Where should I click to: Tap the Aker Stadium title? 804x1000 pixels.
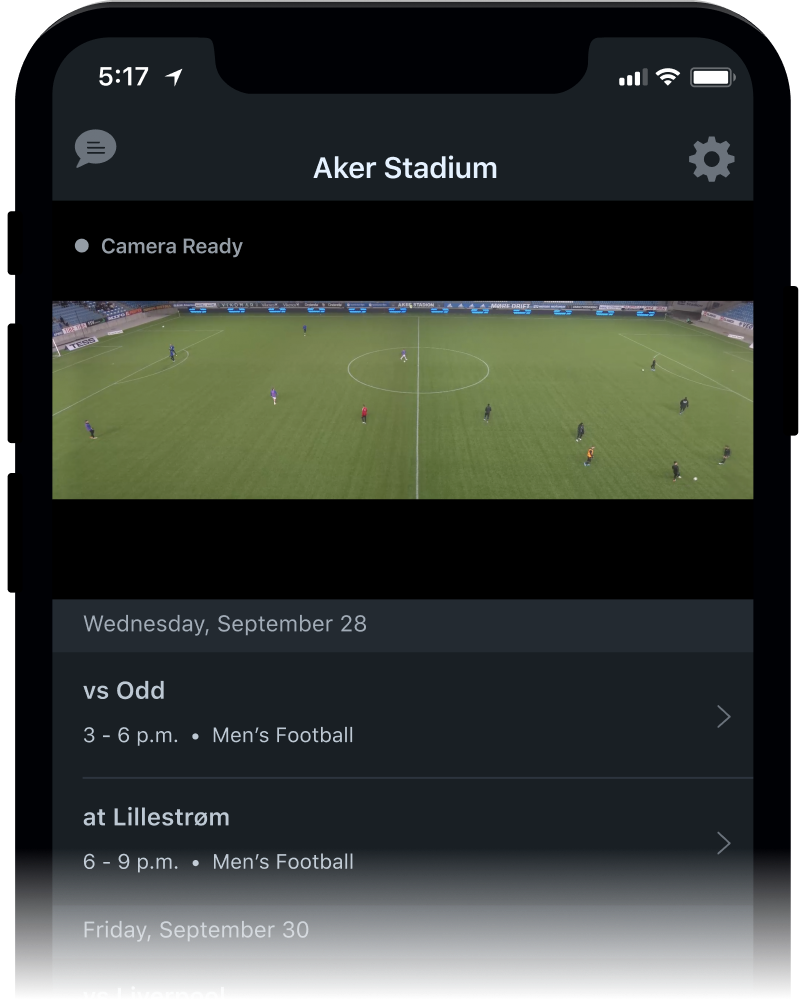(x=404, y=168)
